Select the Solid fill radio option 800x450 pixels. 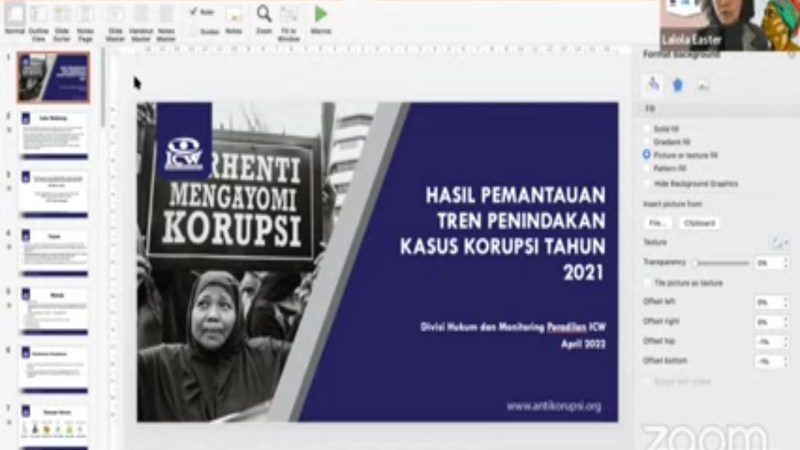[647, 129]
